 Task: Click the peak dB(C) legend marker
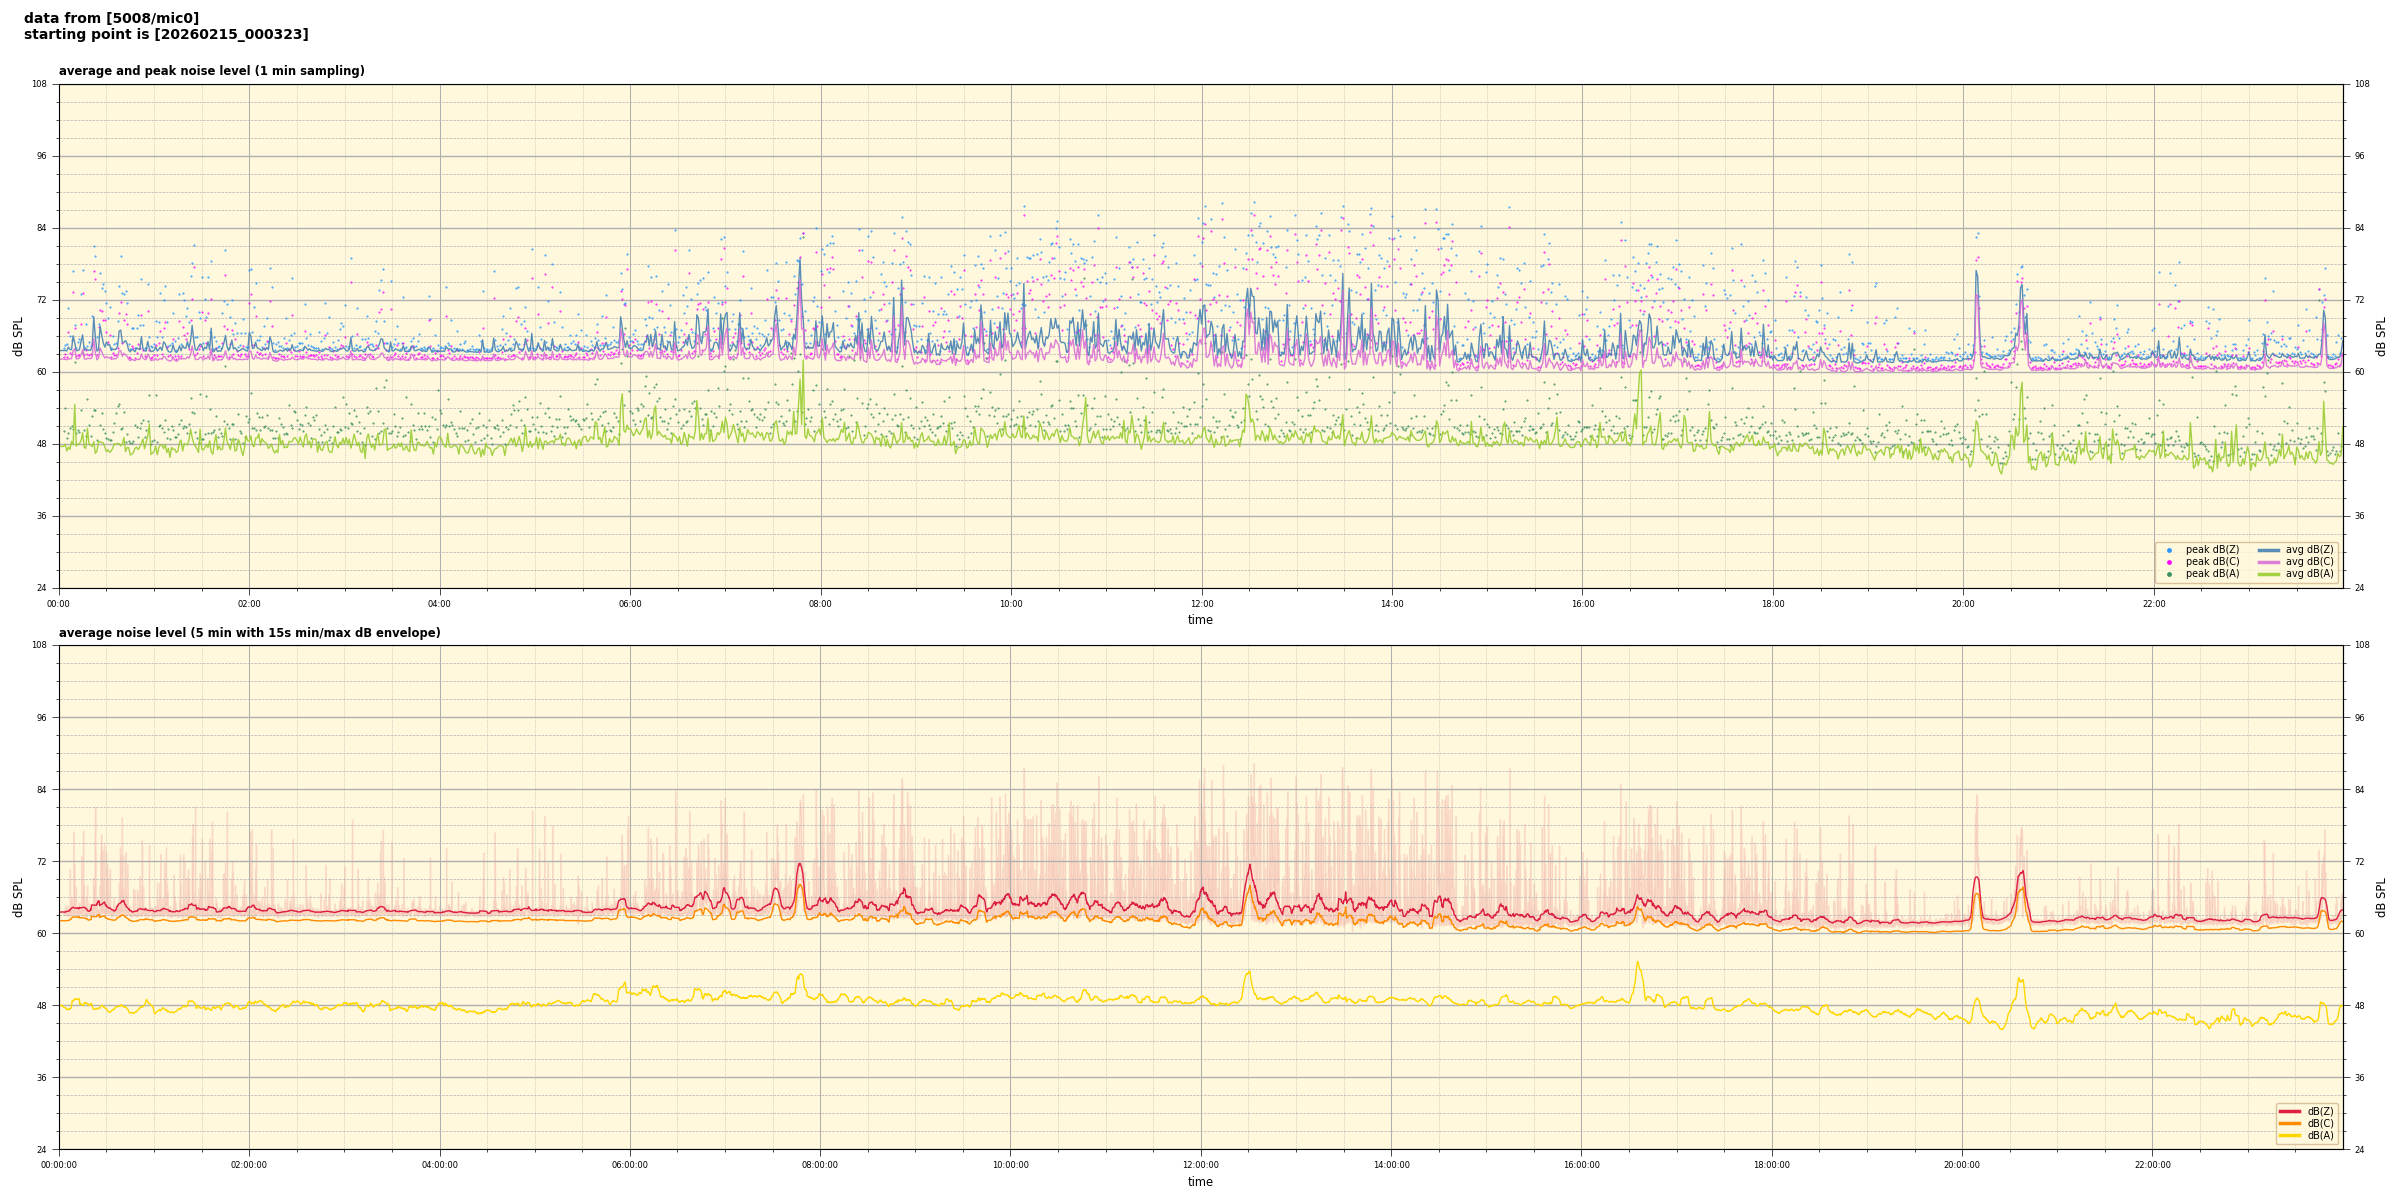(x=2169, y=562)
